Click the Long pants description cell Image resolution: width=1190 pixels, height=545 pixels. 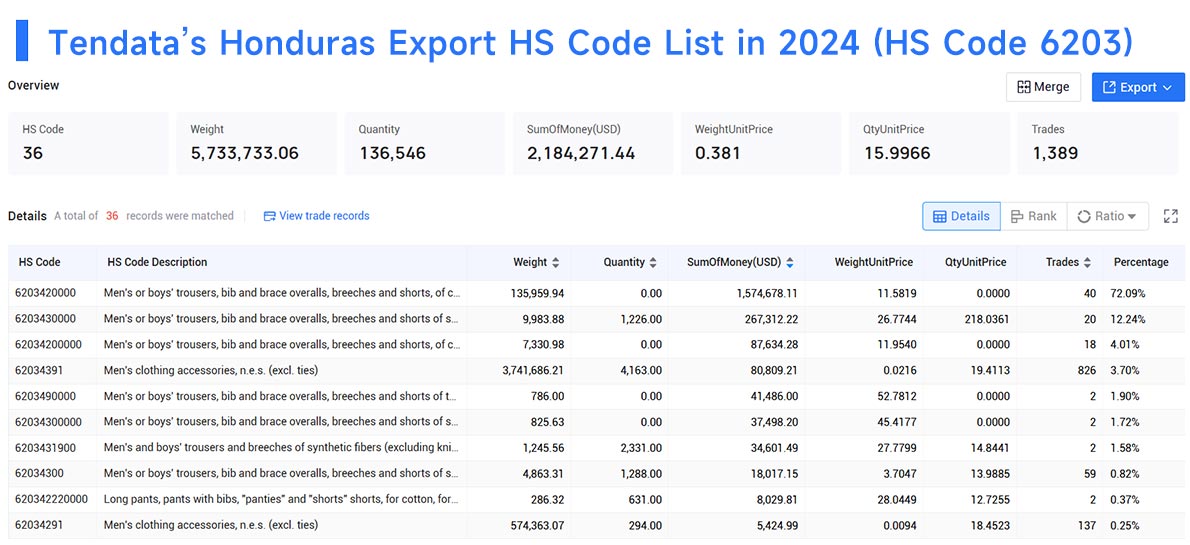point(282,499)
